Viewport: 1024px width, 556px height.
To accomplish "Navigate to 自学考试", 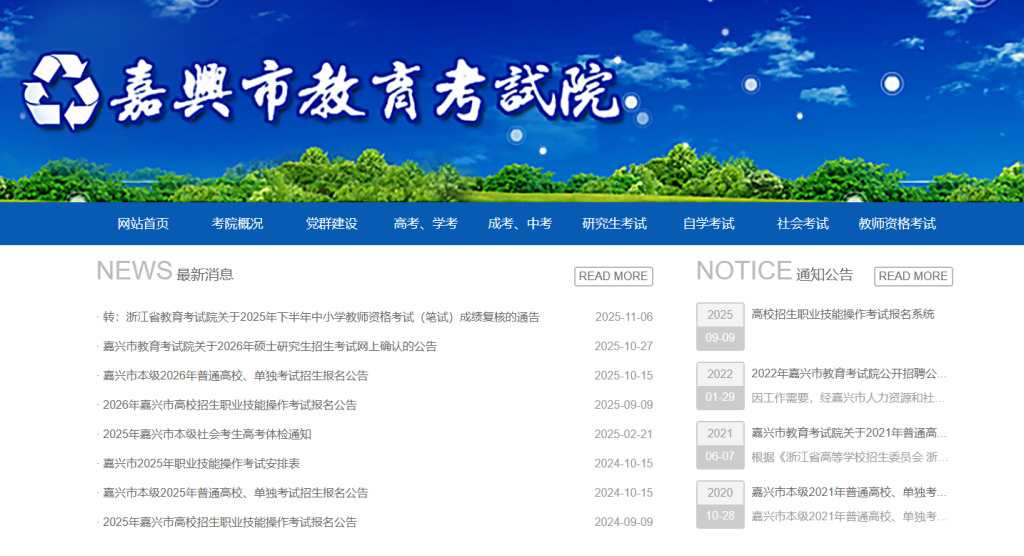I will click(x=709, y=223).
